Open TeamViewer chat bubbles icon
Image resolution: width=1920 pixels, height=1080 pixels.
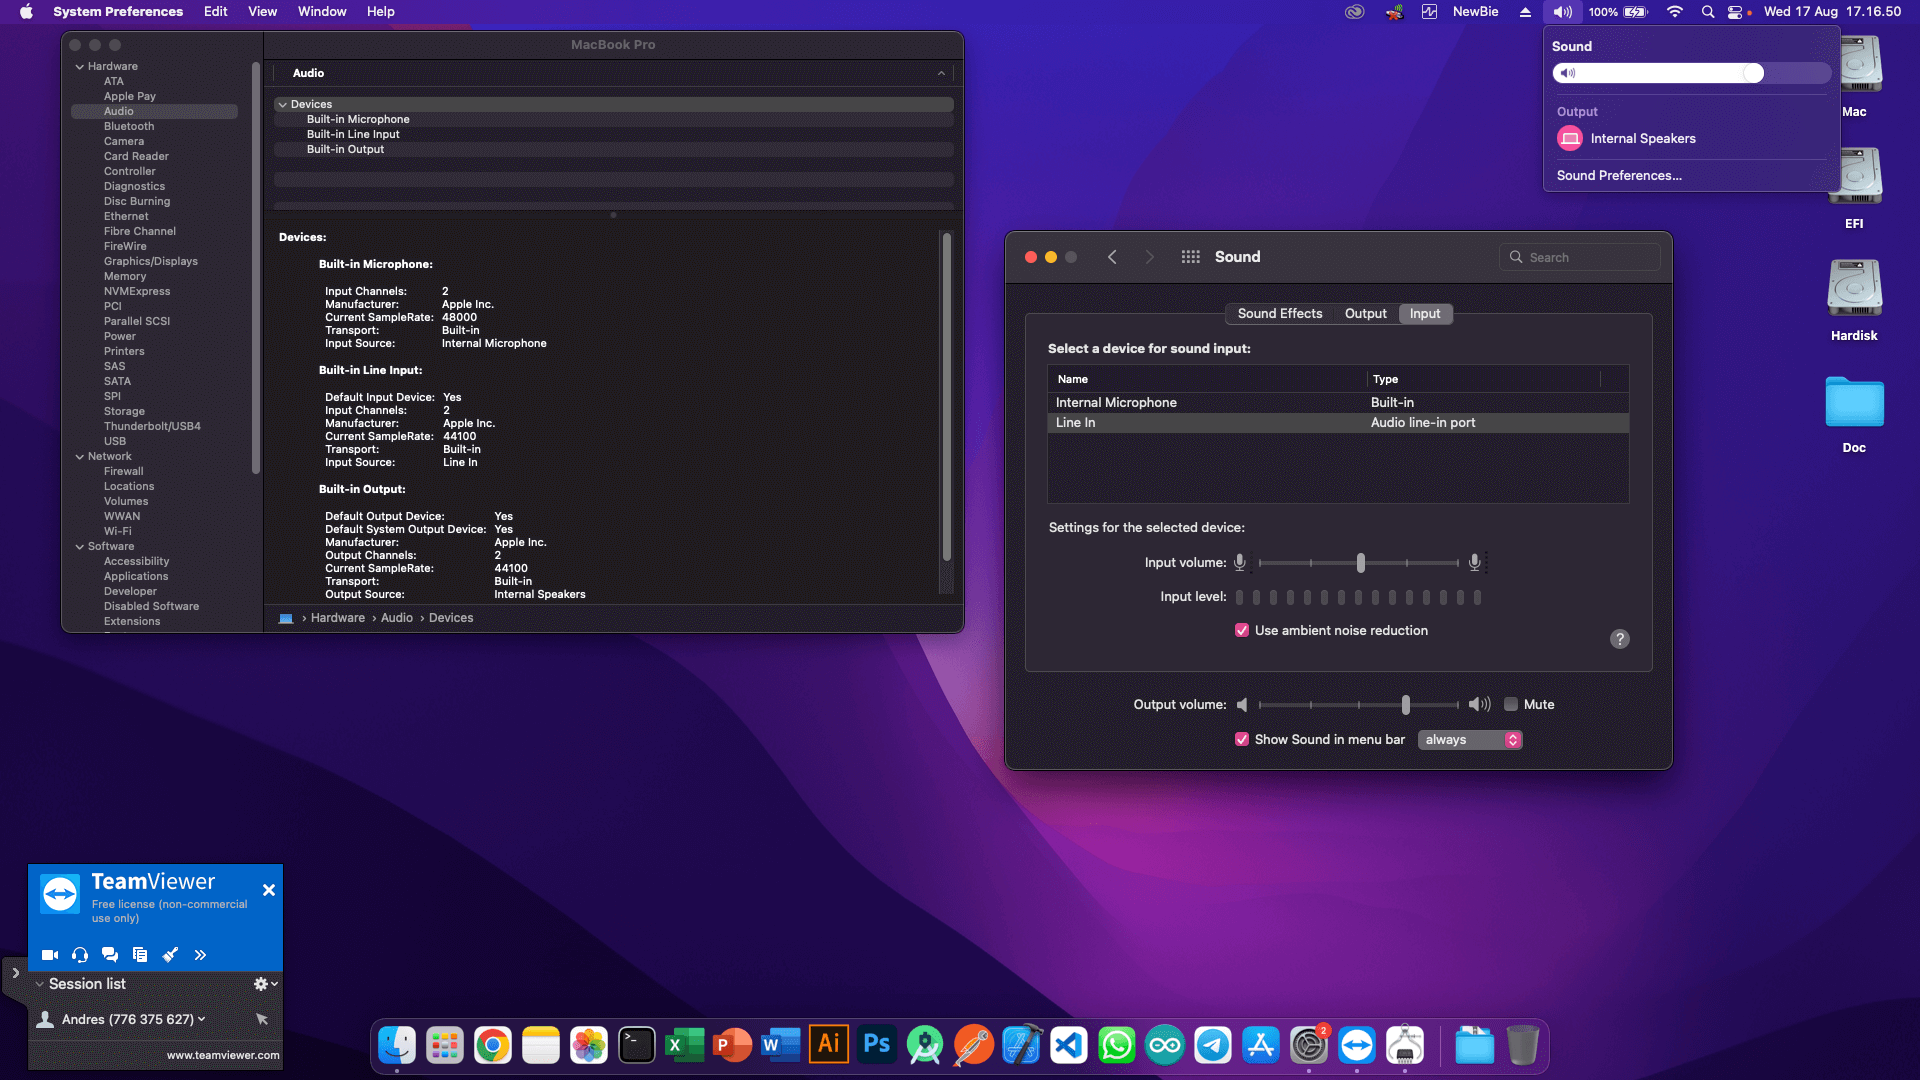click(x=110, y=955)
